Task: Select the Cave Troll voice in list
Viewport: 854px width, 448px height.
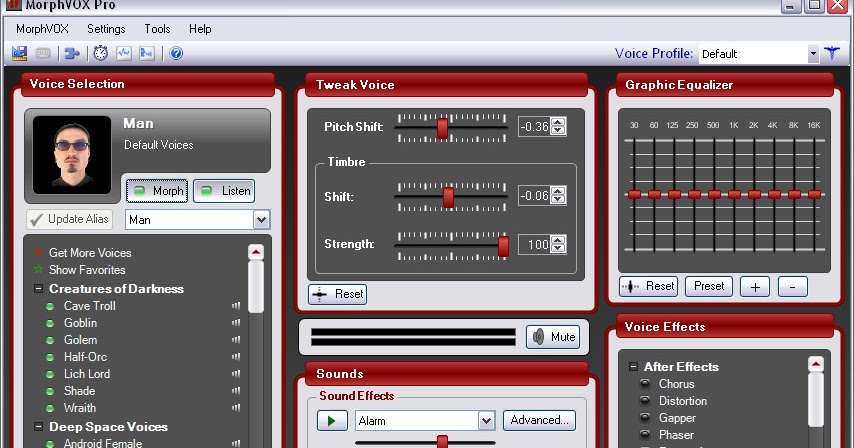Action: pyautogui.click(x=90, y=306)
